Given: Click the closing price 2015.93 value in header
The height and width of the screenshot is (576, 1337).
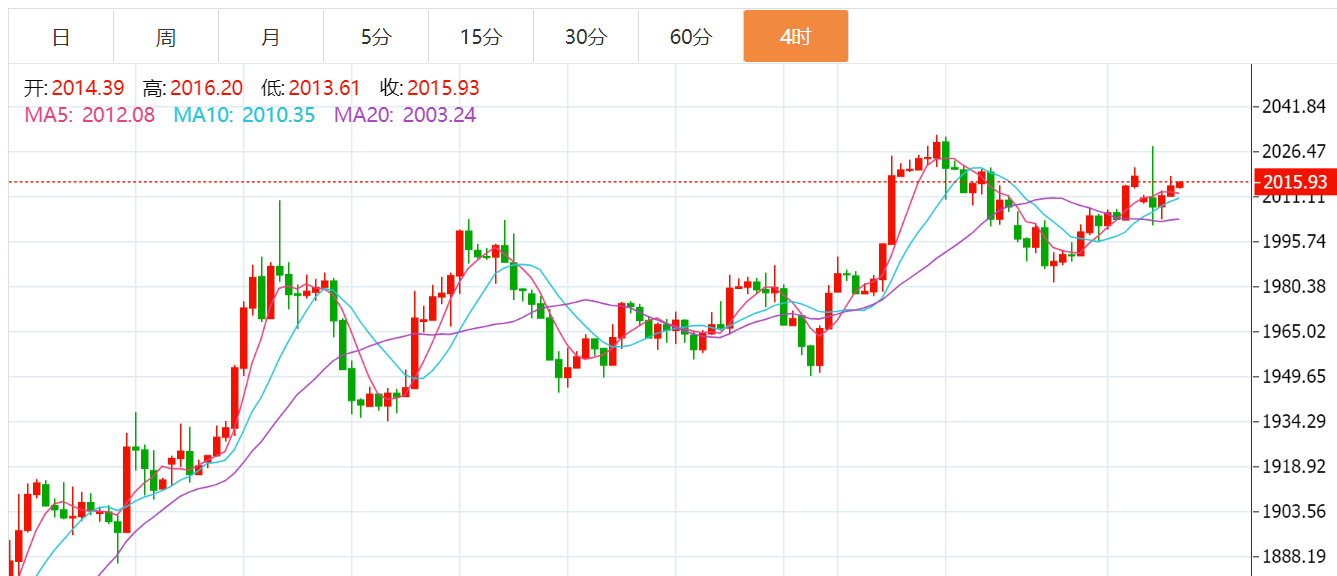Looking at the screenshot, I should tap(443, 88).
